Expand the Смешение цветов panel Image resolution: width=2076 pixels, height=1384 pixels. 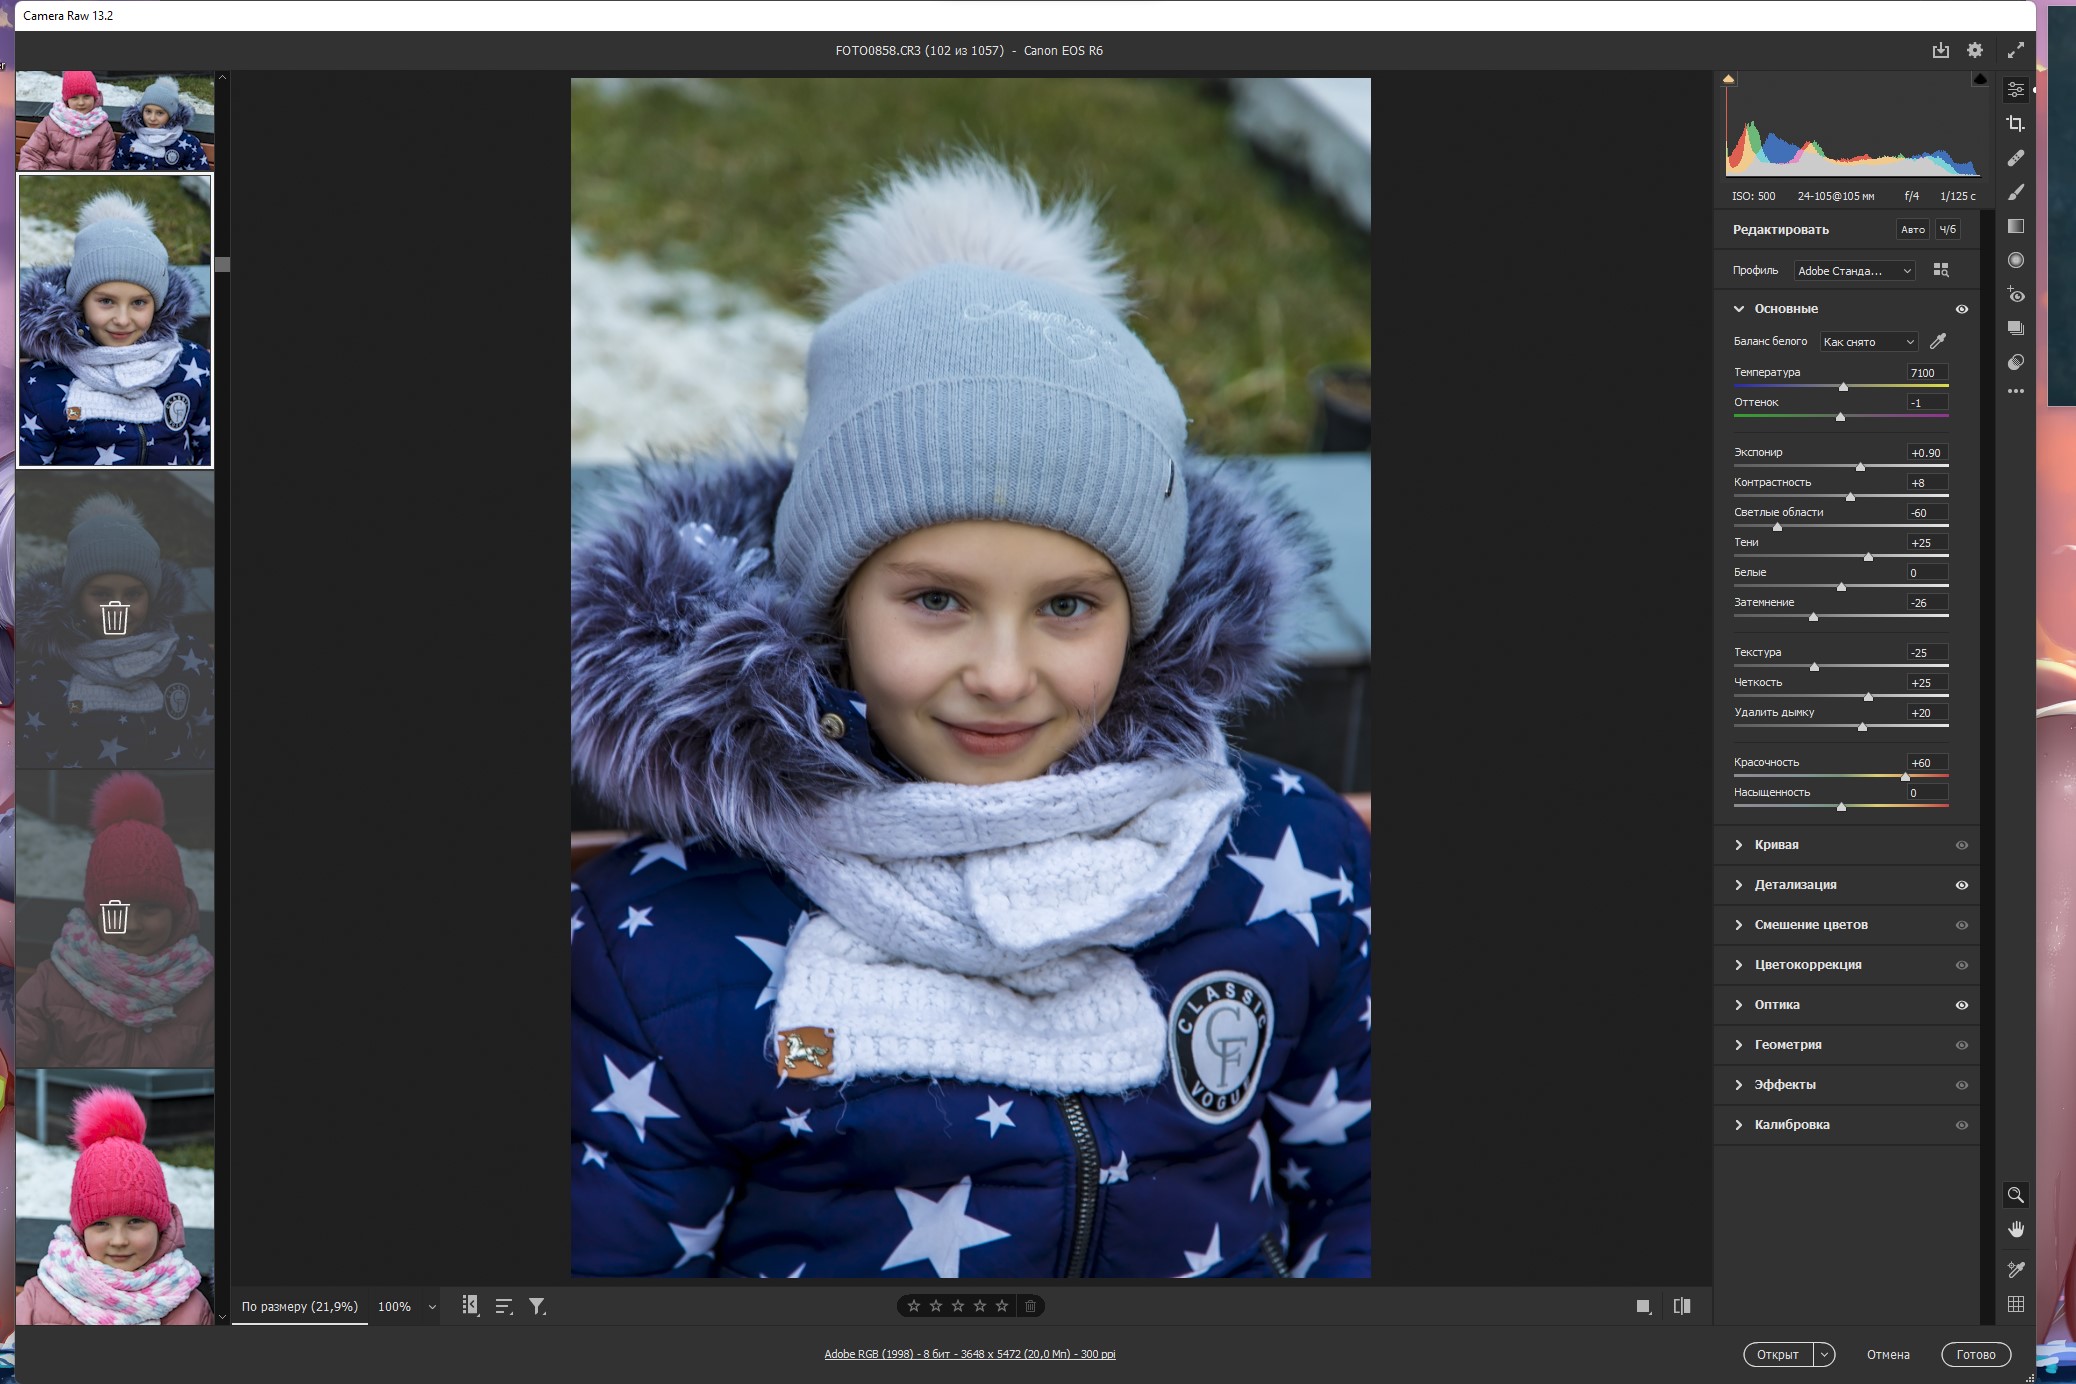pos(1738,925)
